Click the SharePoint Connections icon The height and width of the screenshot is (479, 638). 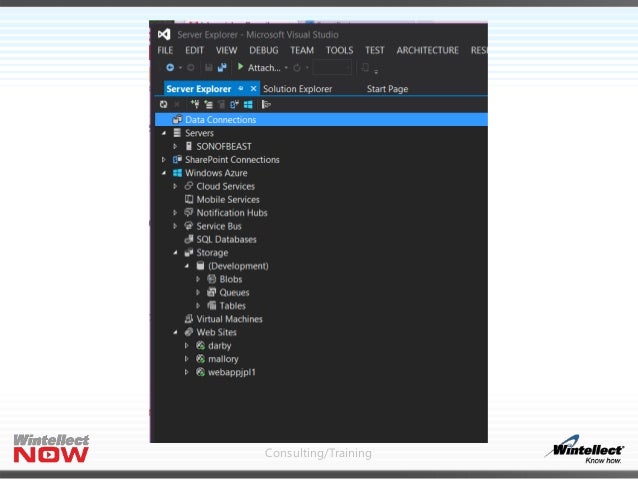click(x=177, y=160)
